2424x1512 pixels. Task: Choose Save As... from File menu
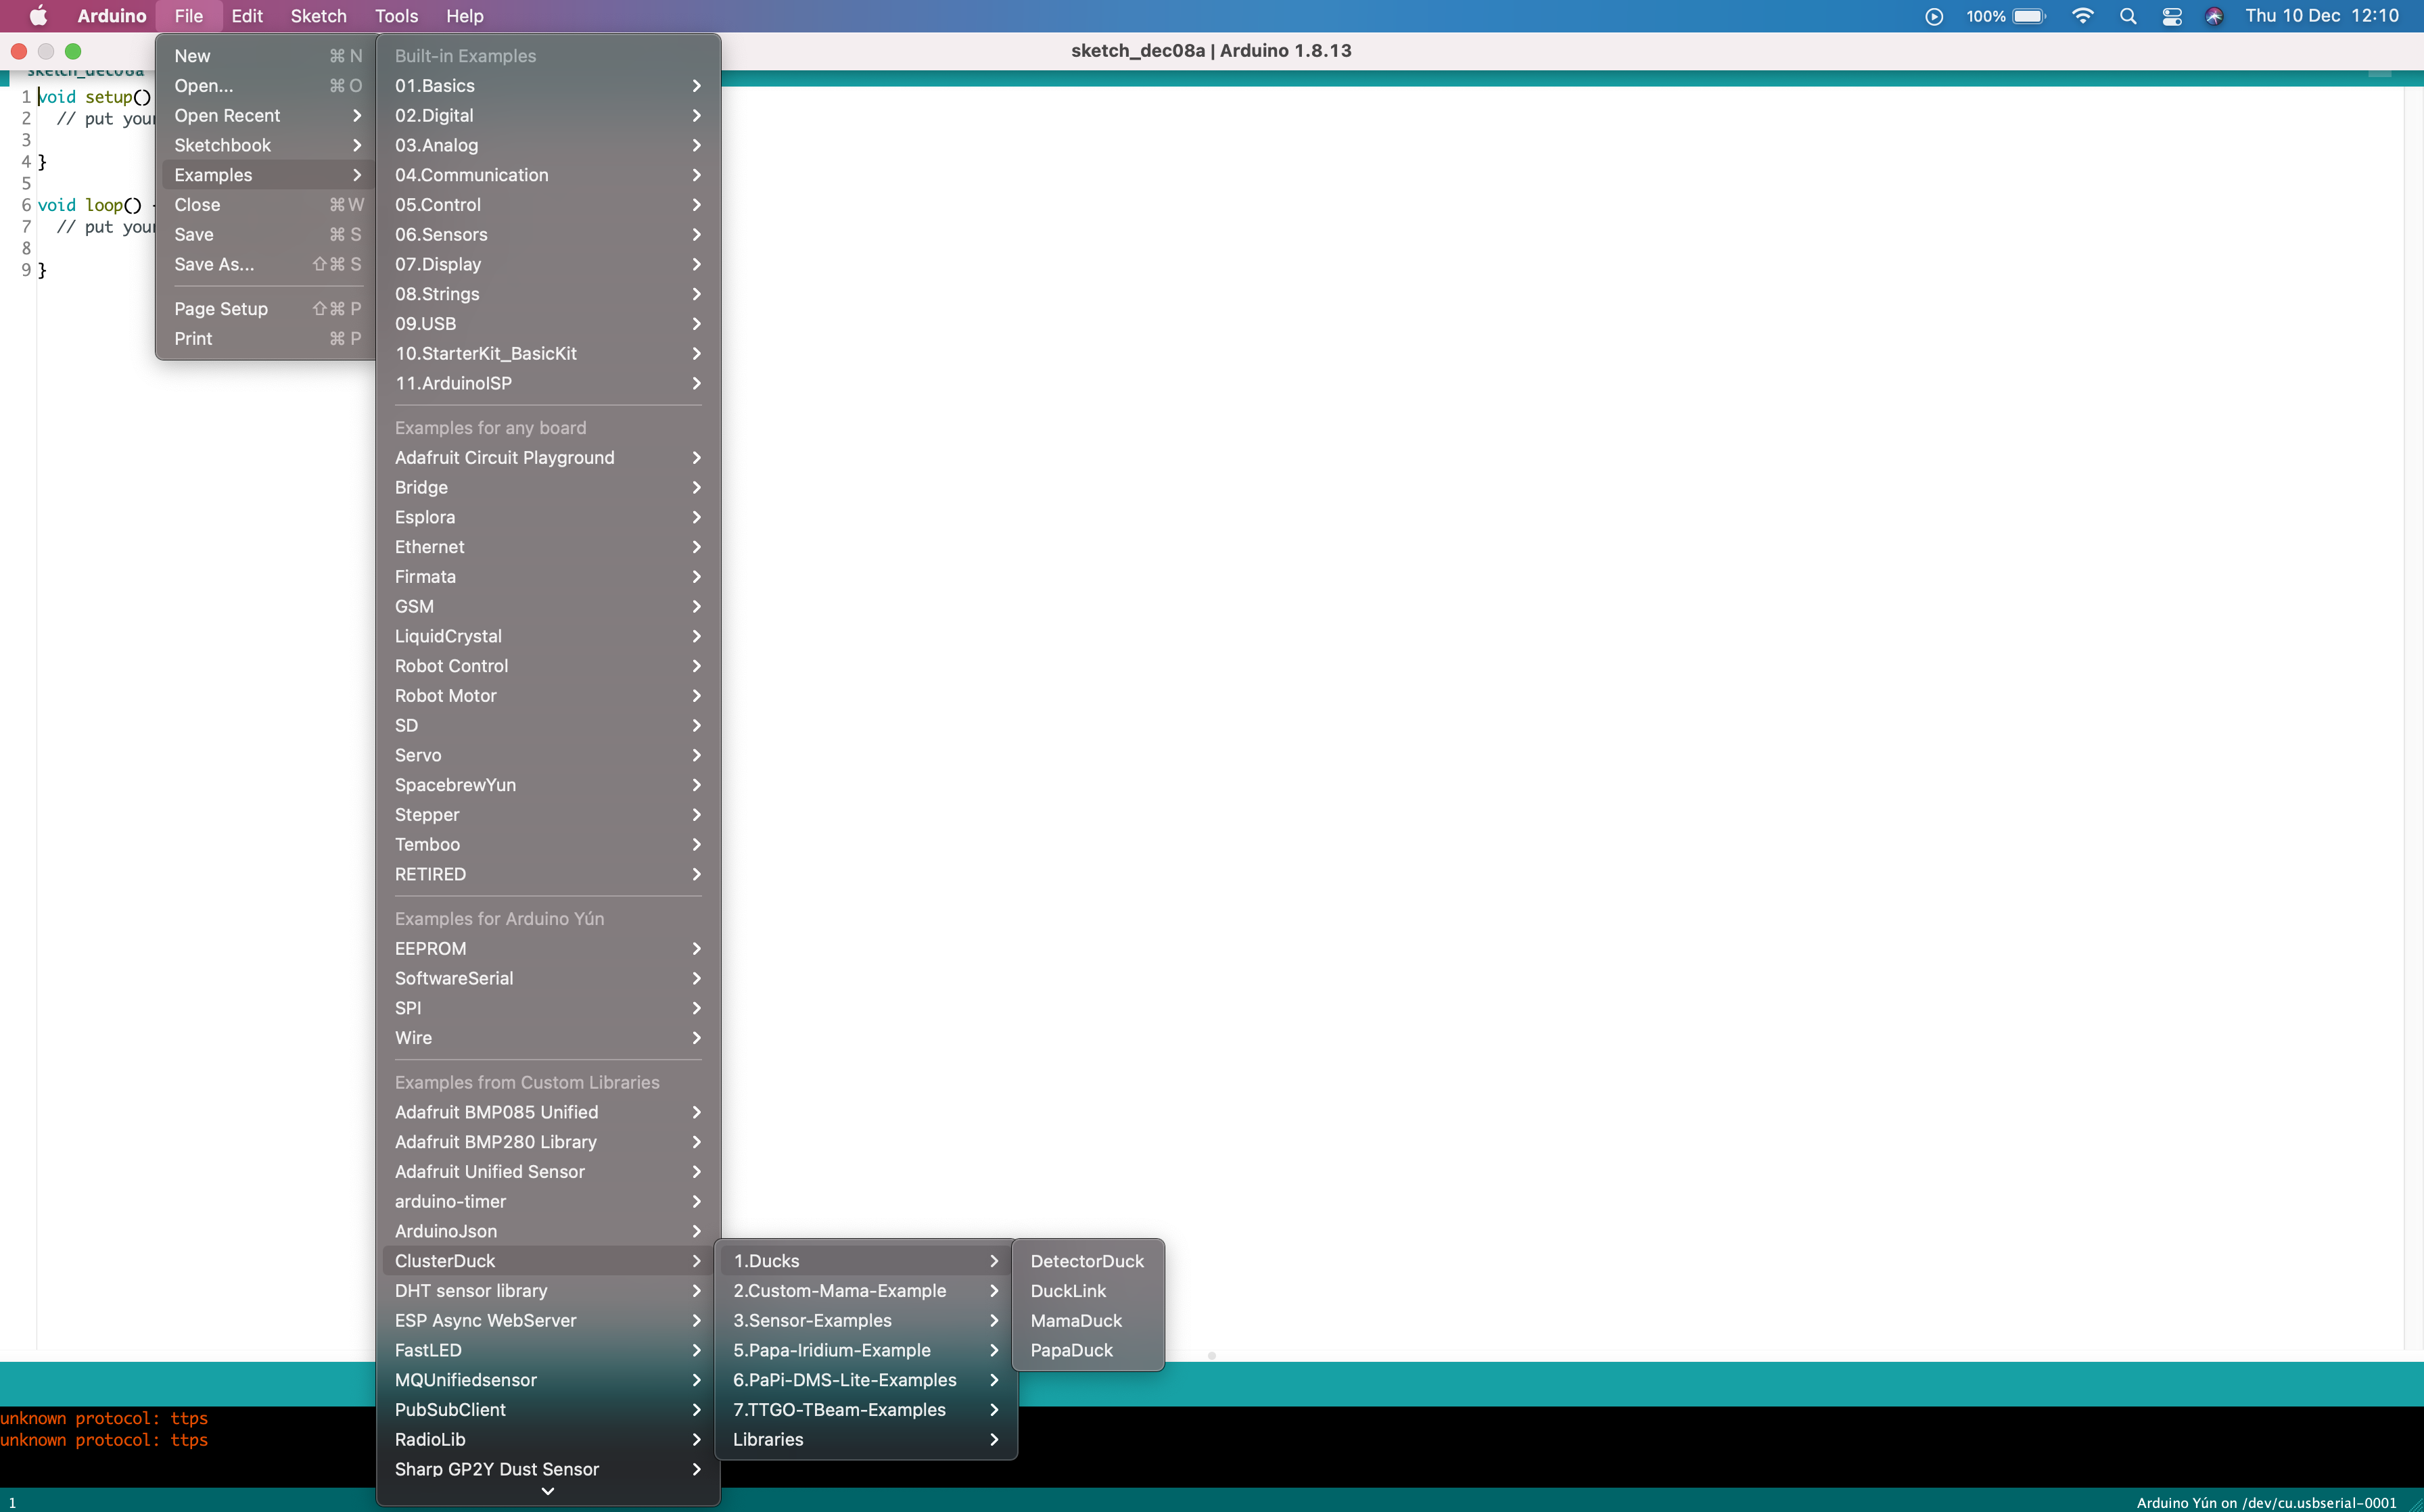click(214, 265)
